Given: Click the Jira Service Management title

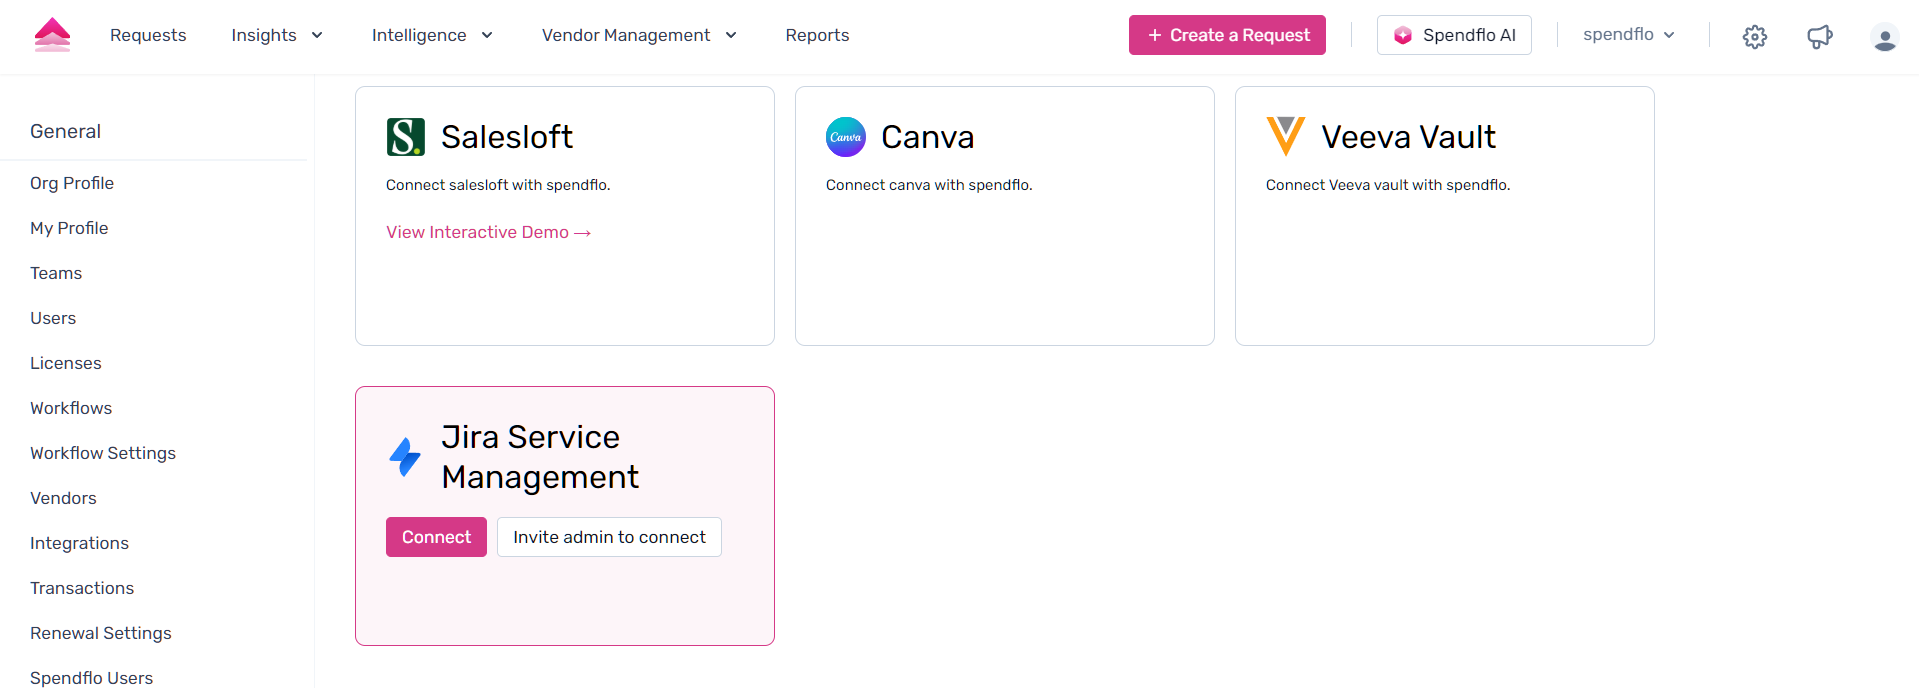Looking at the screenshot, I should pyautogui.click(x=540, y=457).
